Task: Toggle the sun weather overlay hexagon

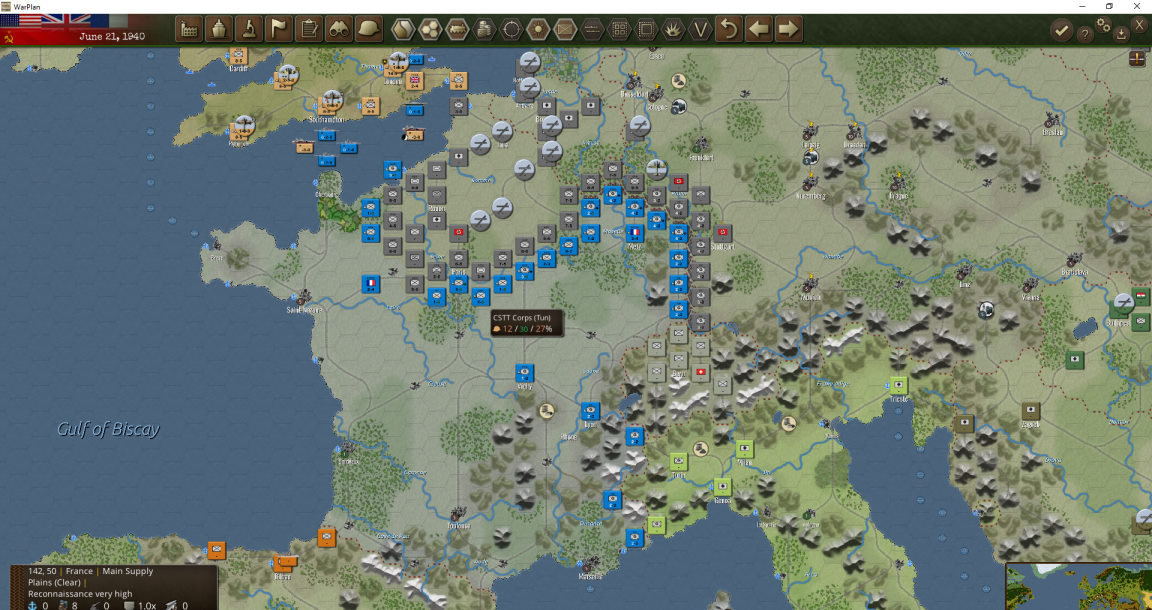Action: 539,29
